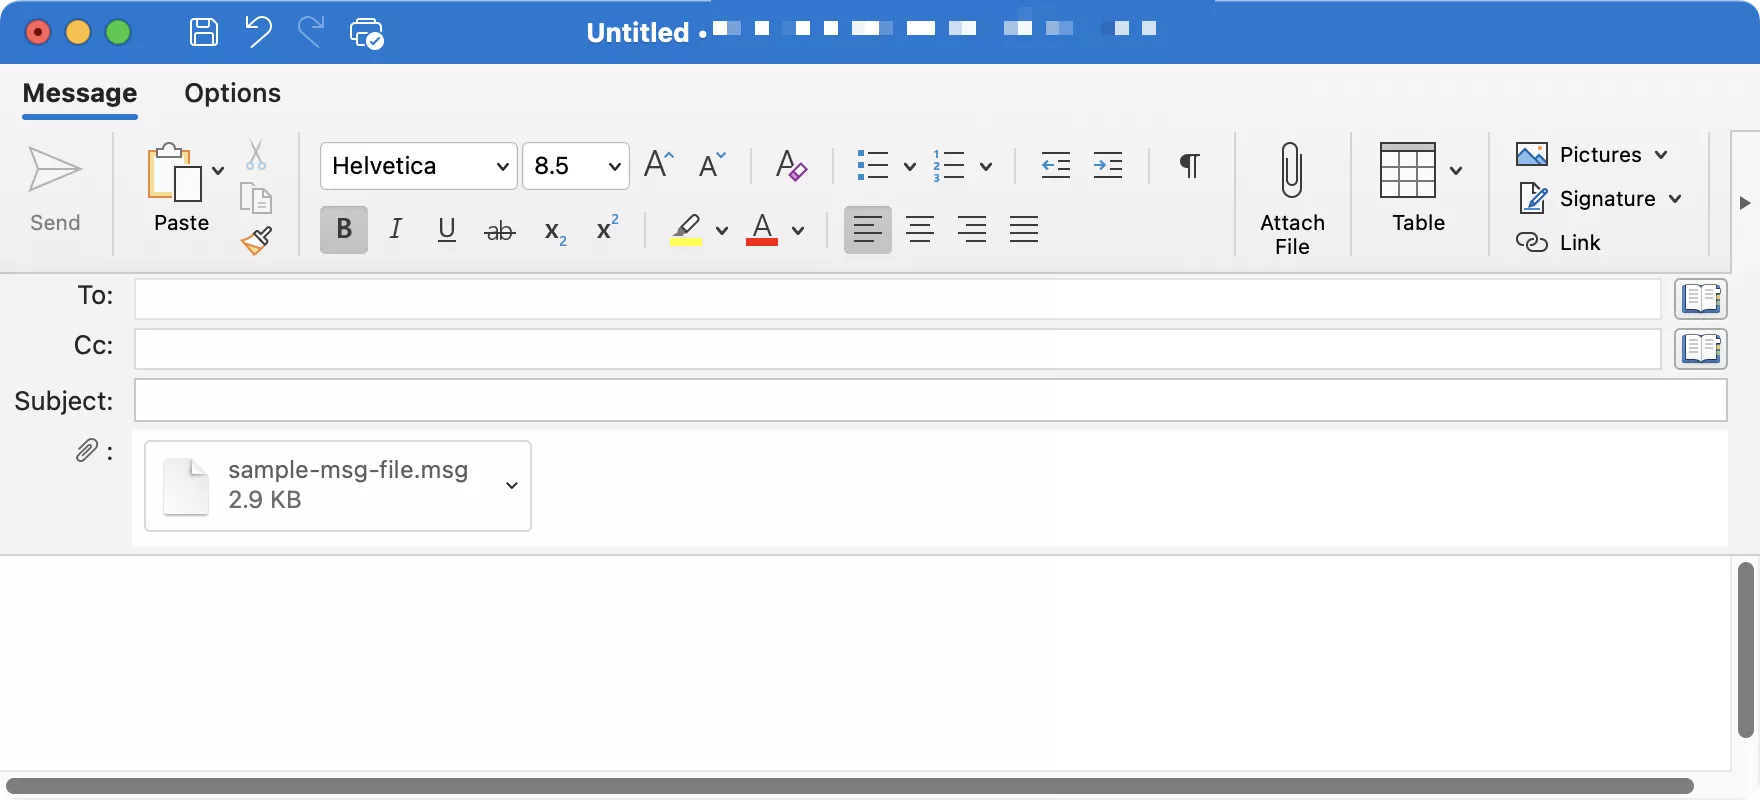Insert a Link

1559,243
